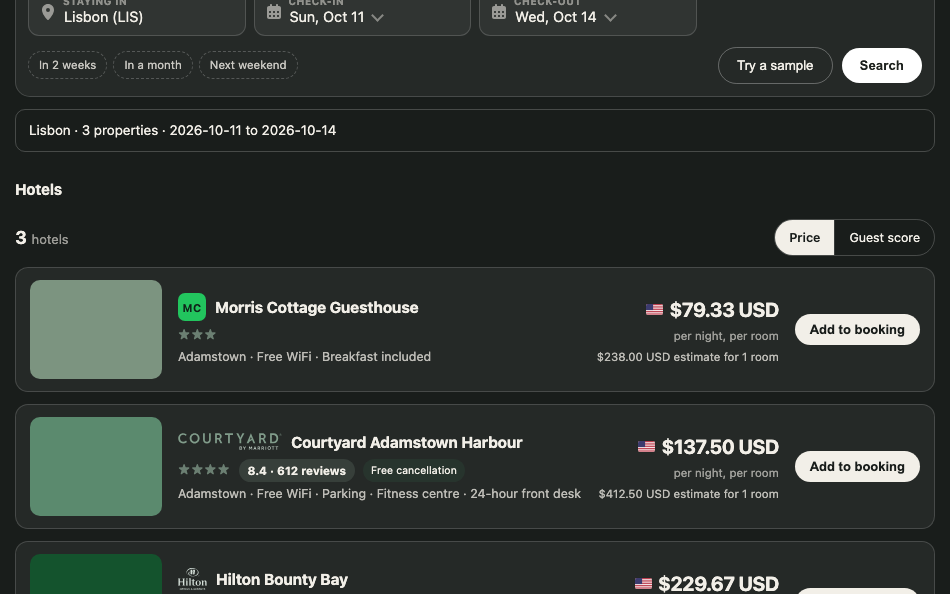Image resolution: width=950 pixels, height=594 pixels.
Task: Click the check-out calendar icon
Action: coord(499,12)
